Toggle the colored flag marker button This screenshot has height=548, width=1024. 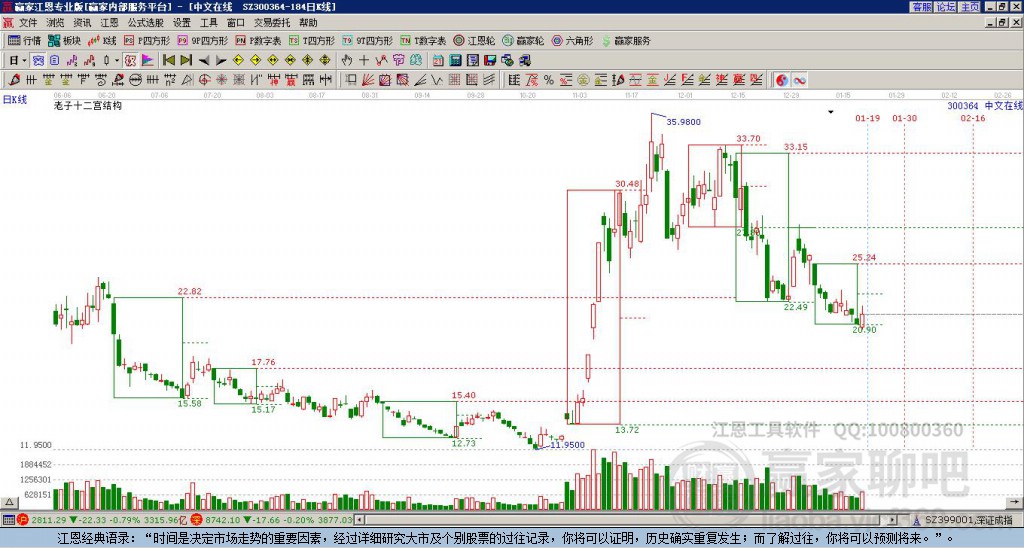148,61
